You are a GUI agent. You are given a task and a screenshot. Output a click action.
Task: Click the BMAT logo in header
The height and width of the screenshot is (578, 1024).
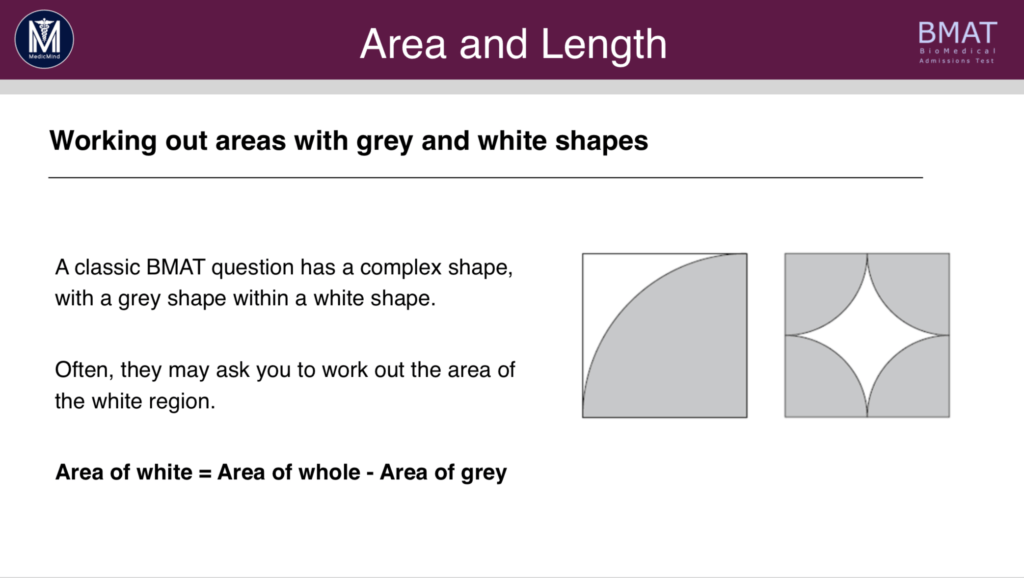(957, 42)
